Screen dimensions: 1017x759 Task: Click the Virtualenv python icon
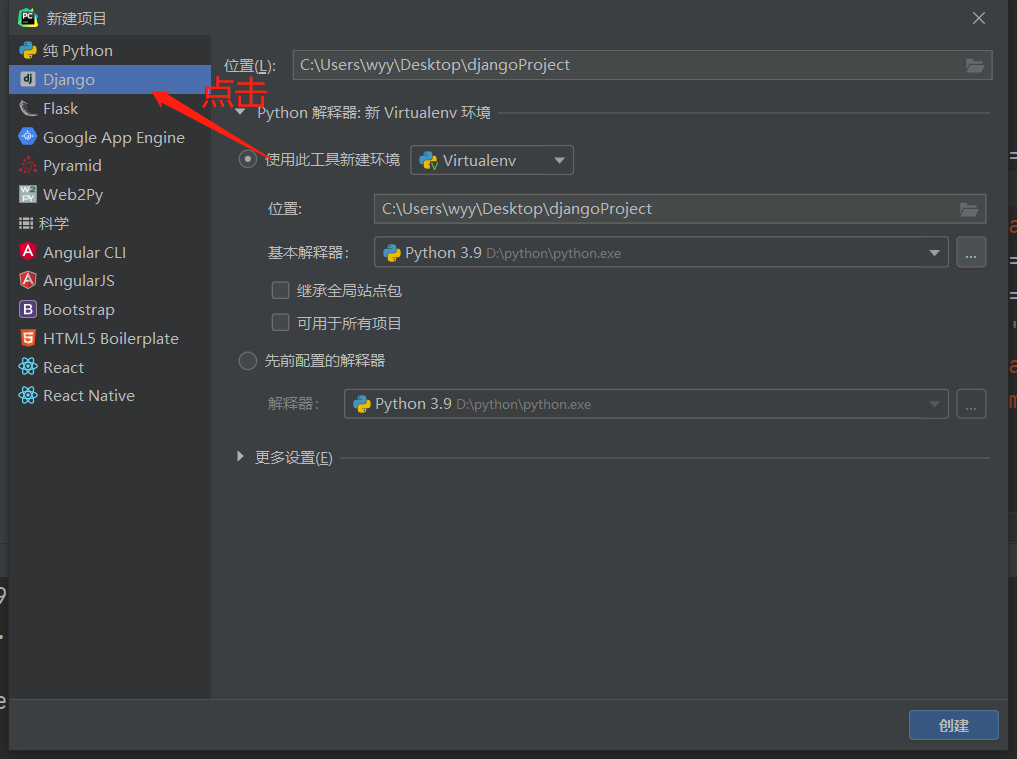(x=429, y=161)
